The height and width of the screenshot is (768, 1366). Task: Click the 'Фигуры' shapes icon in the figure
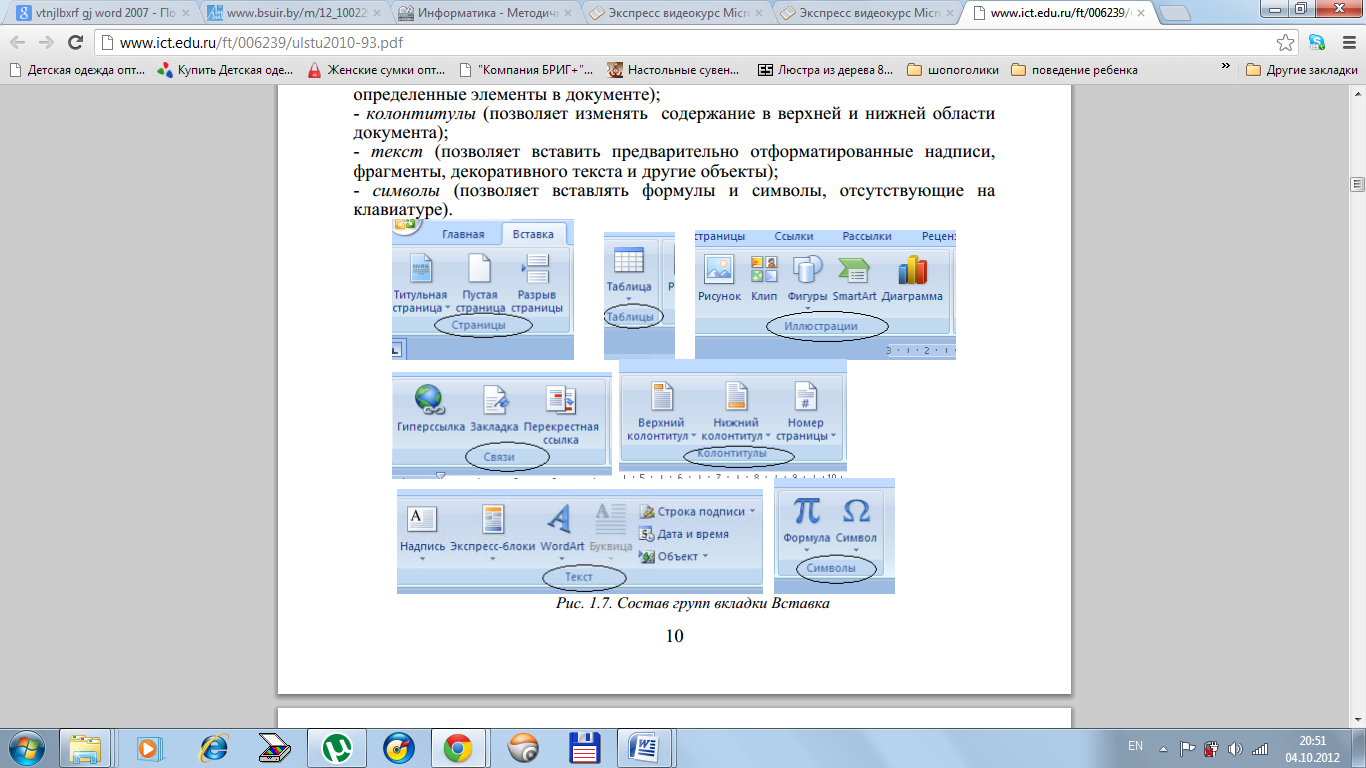[807, 269]
